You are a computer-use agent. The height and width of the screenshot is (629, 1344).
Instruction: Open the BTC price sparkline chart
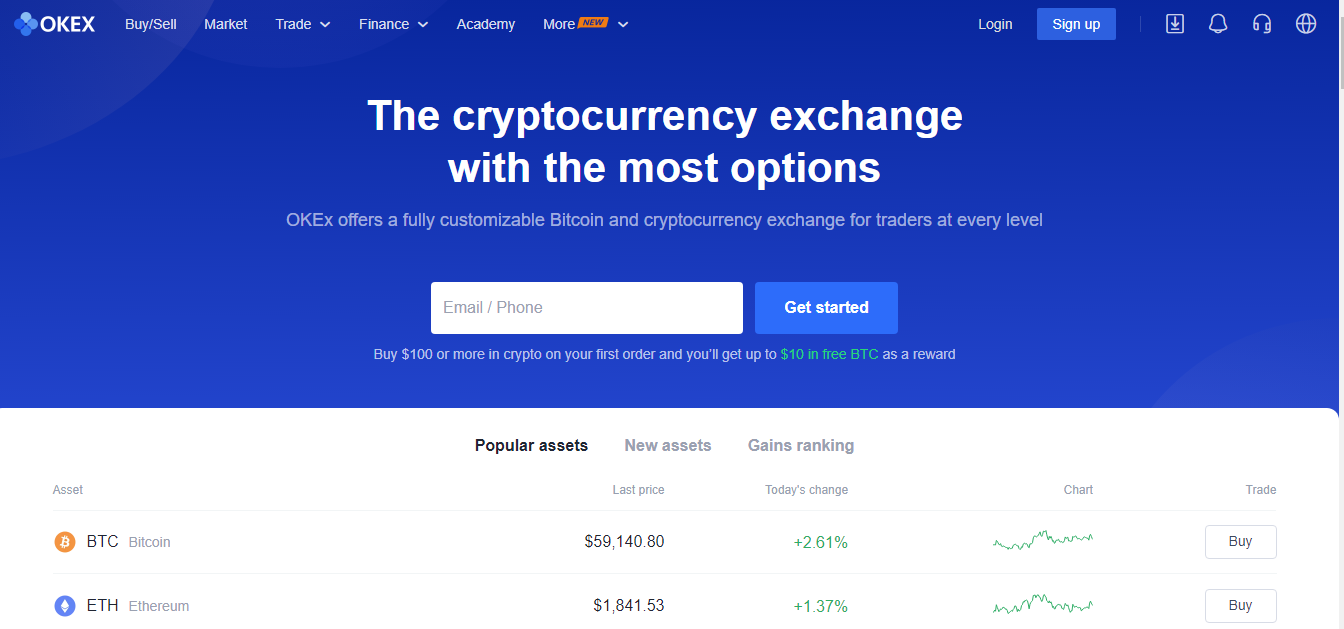pos(1043,541)
